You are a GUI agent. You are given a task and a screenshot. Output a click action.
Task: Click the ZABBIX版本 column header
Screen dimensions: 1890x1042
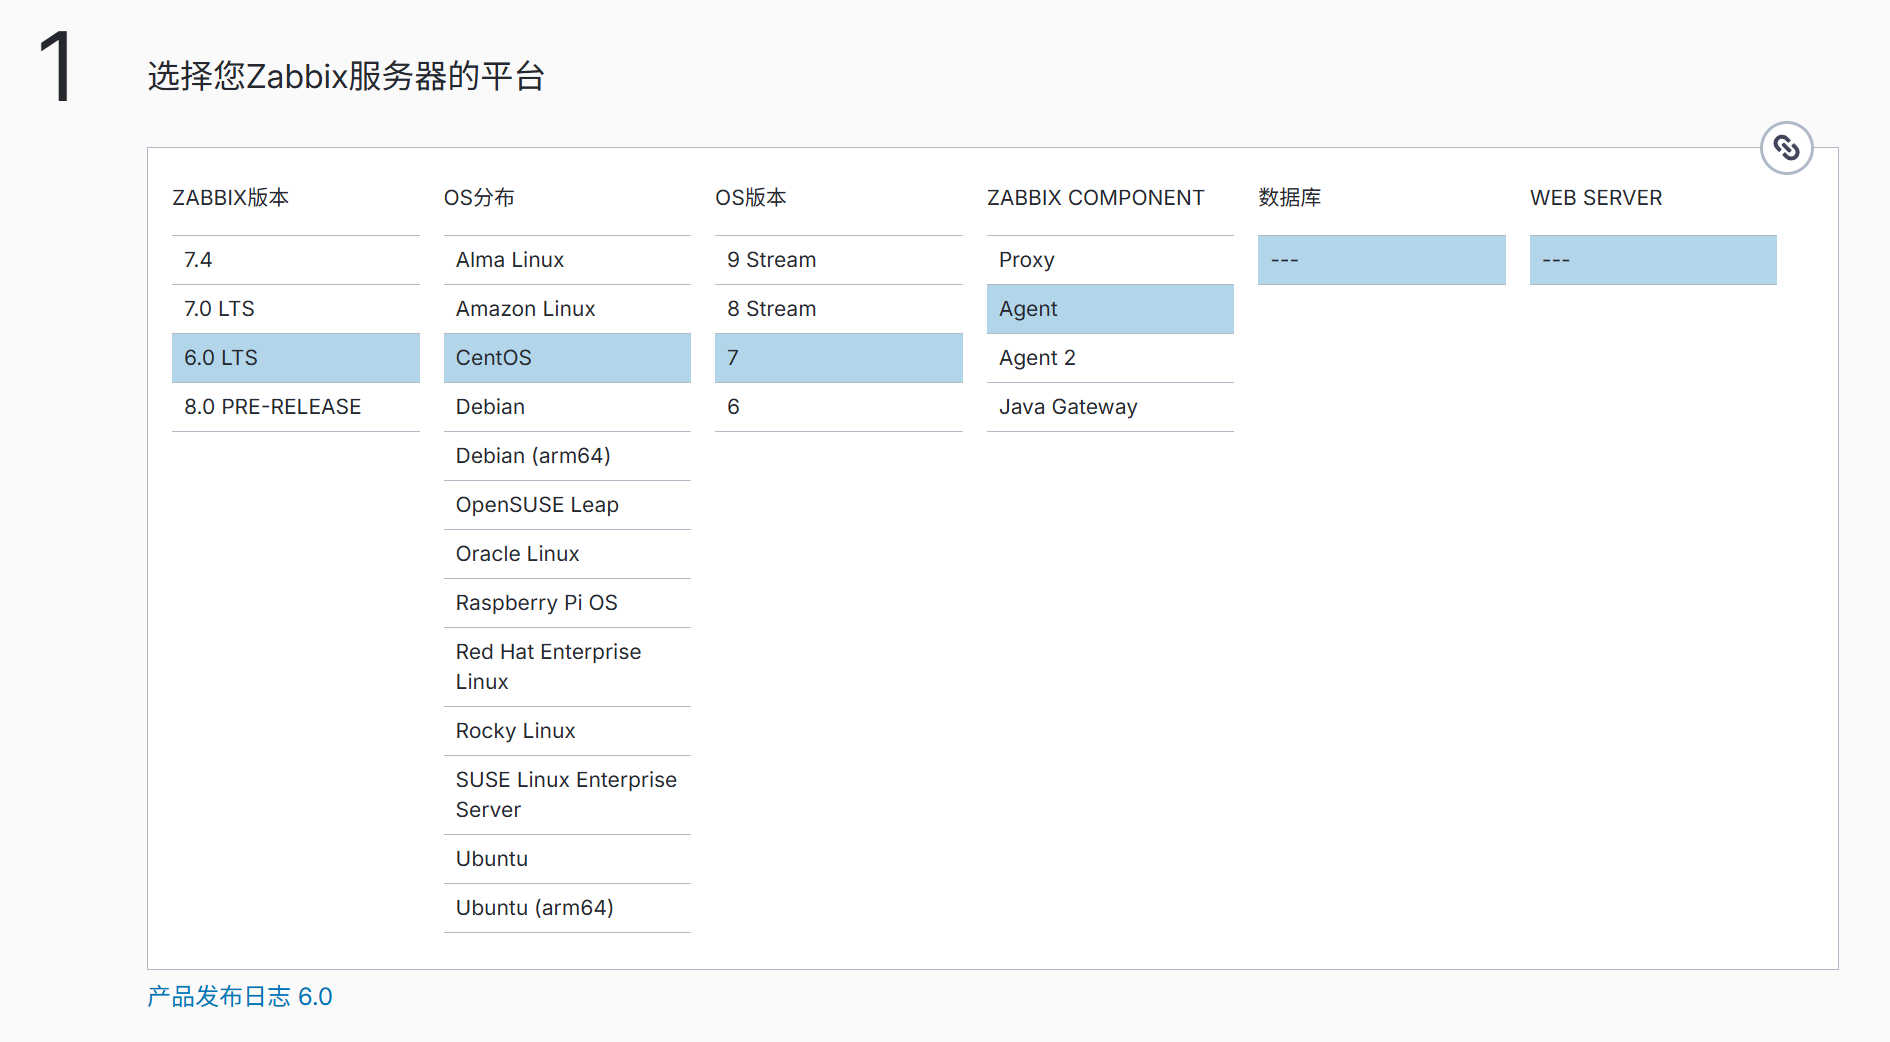click(231, 198)
